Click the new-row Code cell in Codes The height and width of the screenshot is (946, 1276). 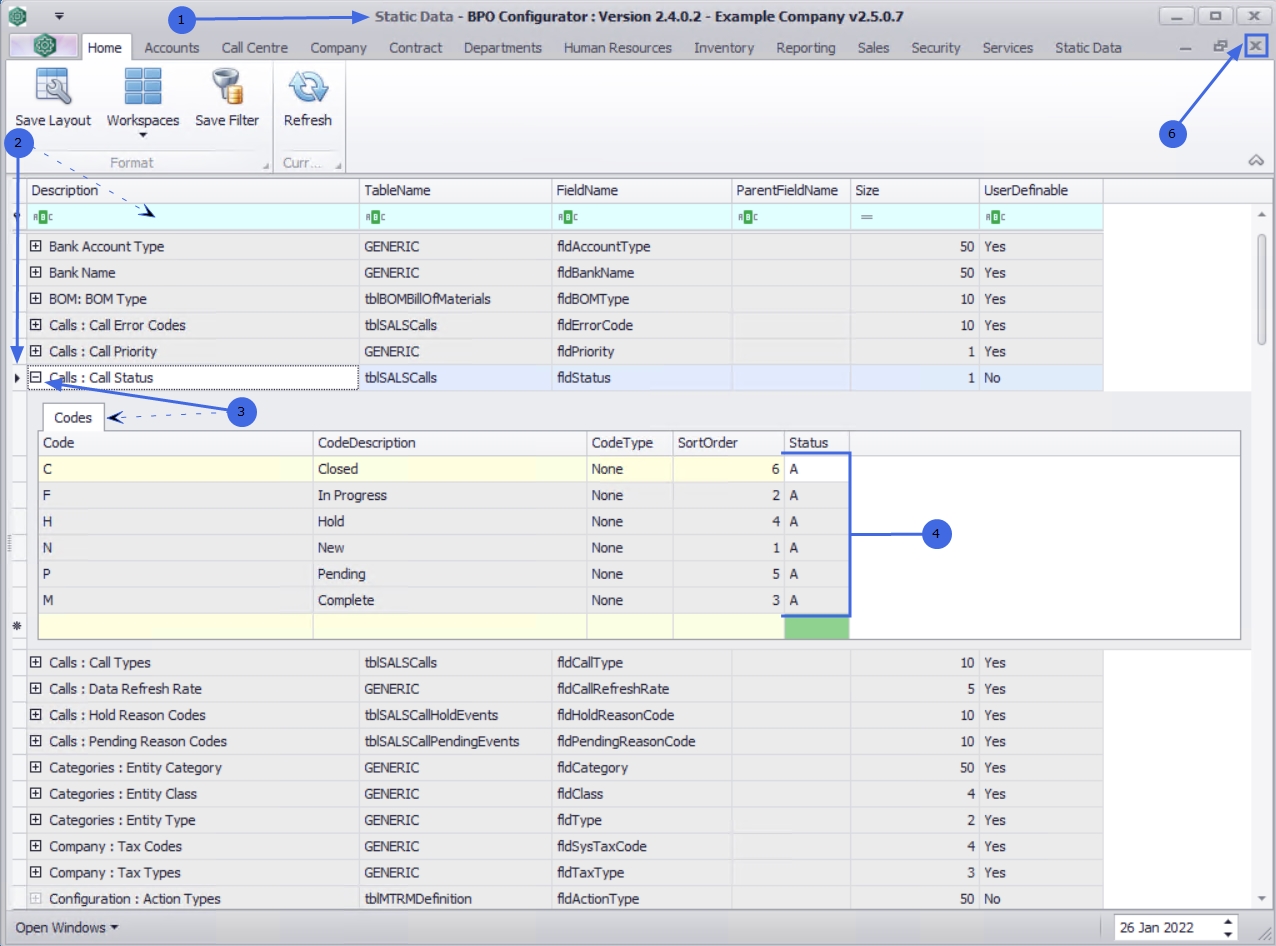[175, 627]
